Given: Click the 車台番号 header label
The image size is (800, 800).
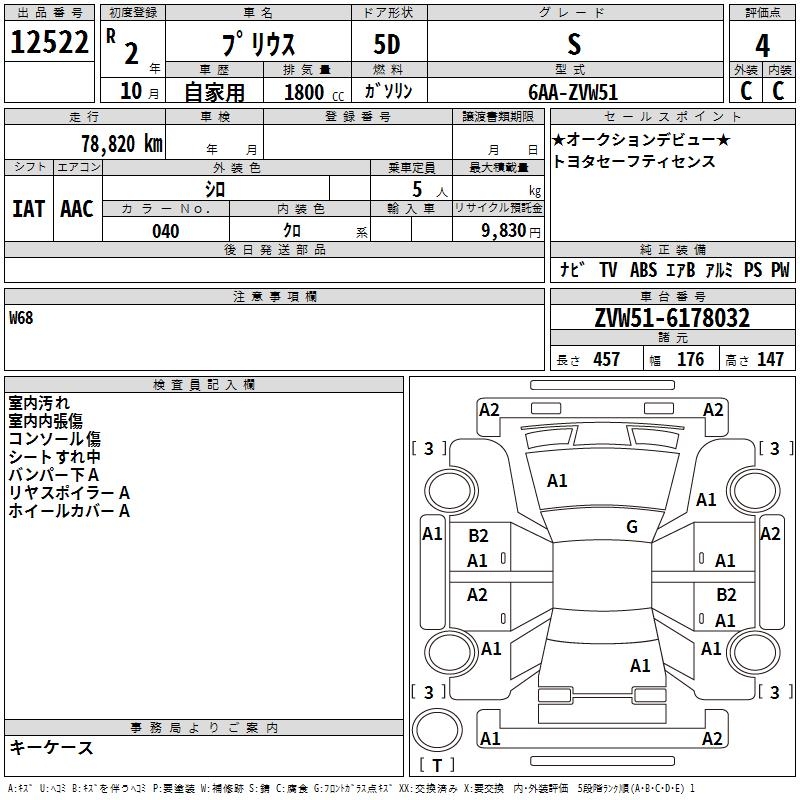Looking at the screenshot, I should 672,296.
